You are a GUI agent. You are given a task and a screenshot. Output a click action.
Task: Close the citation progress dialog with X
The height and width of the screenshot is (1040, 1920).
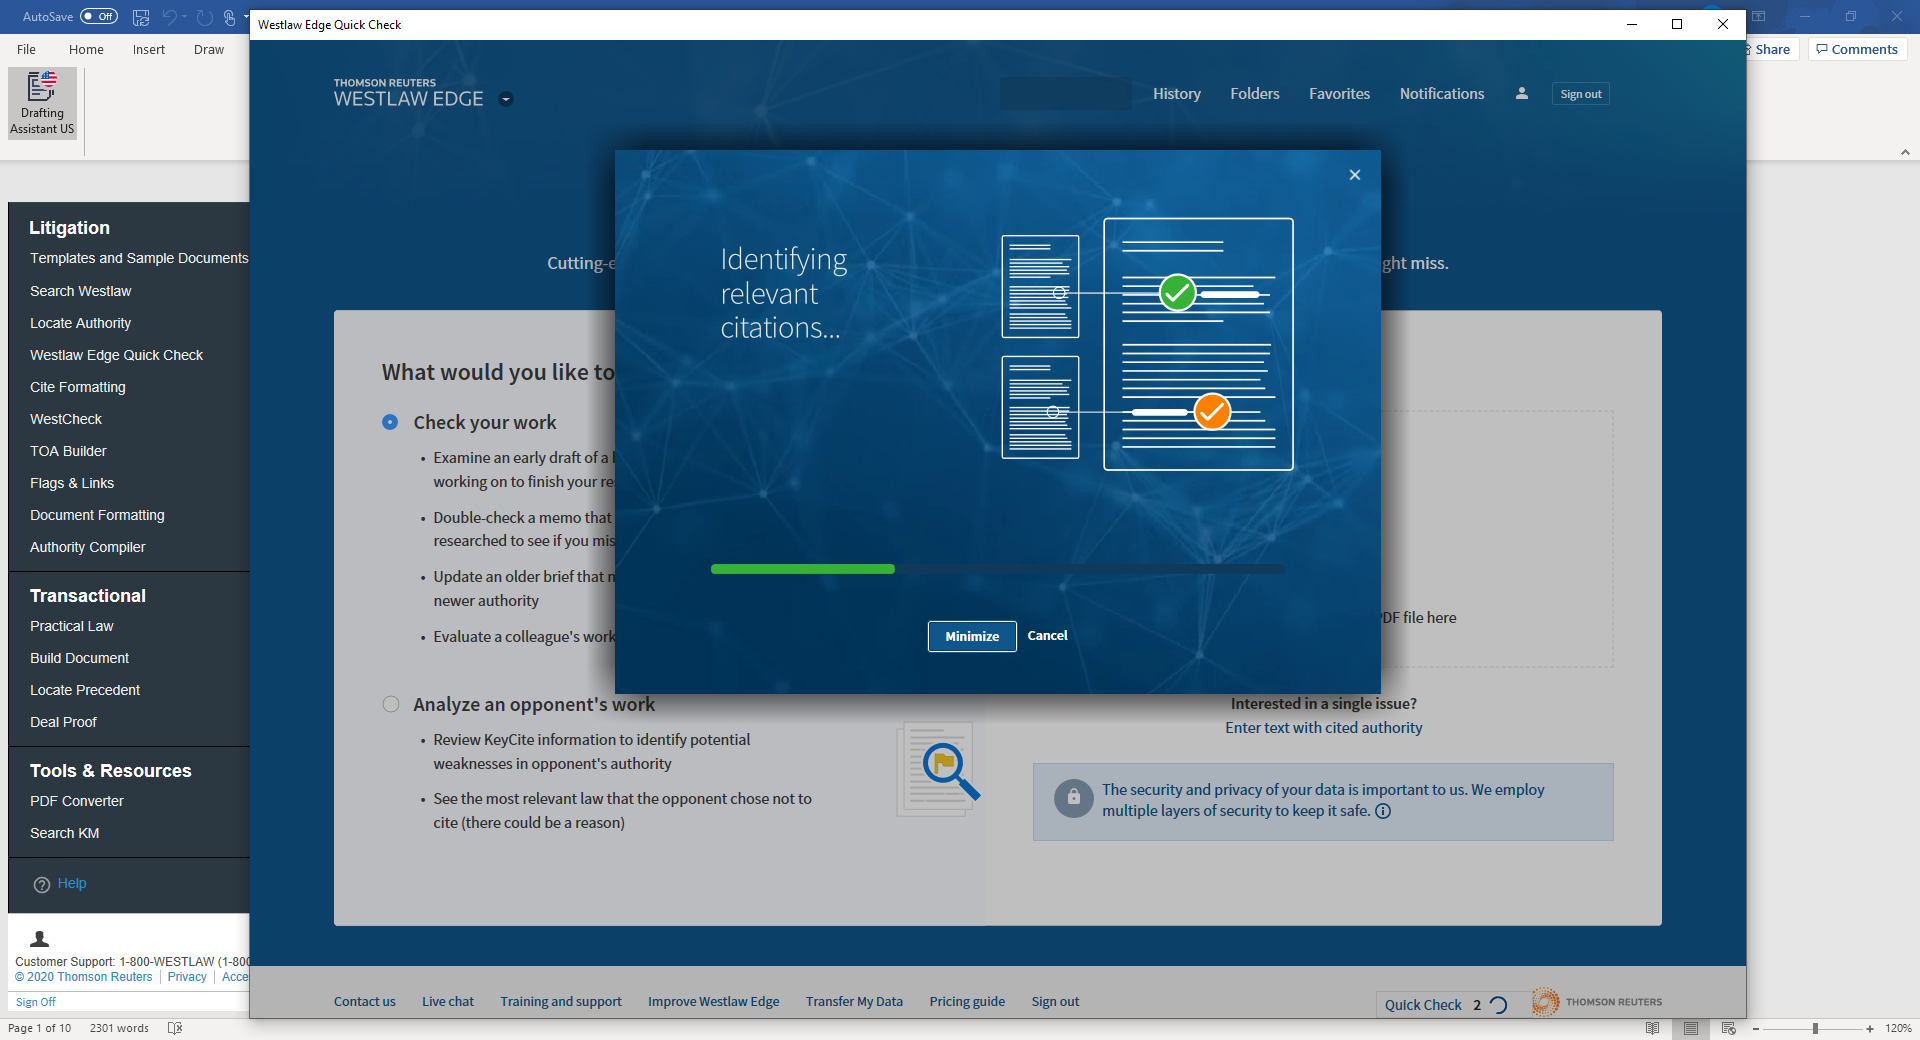tap(1355, 175)
